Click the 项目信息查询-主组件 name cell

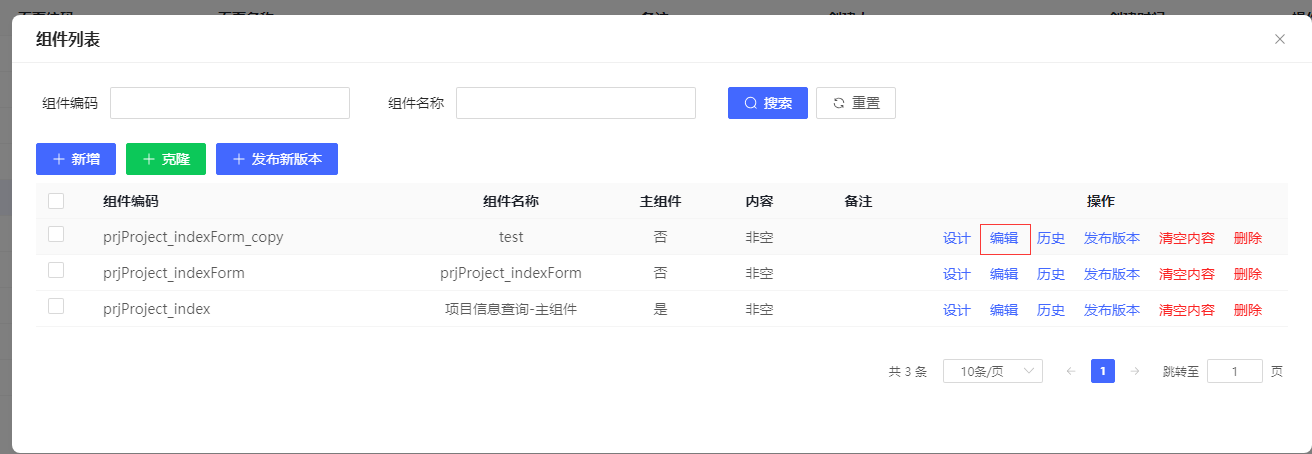[511, 309]
